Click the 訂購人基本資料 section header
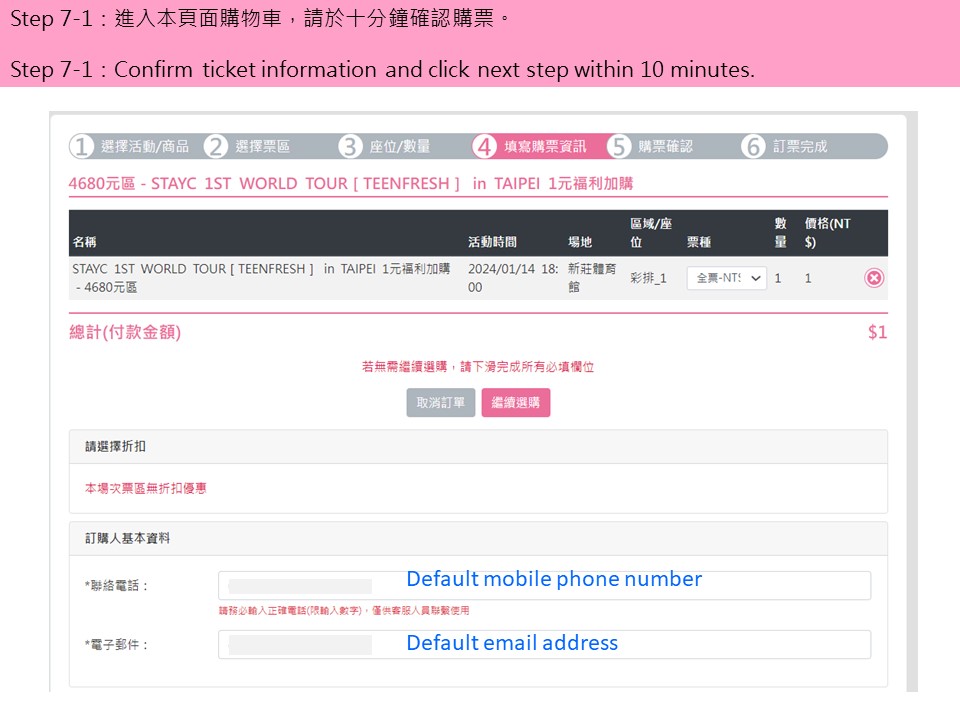Screen dimensions: 960x720 pyautogui.click(x=478, y=538)
